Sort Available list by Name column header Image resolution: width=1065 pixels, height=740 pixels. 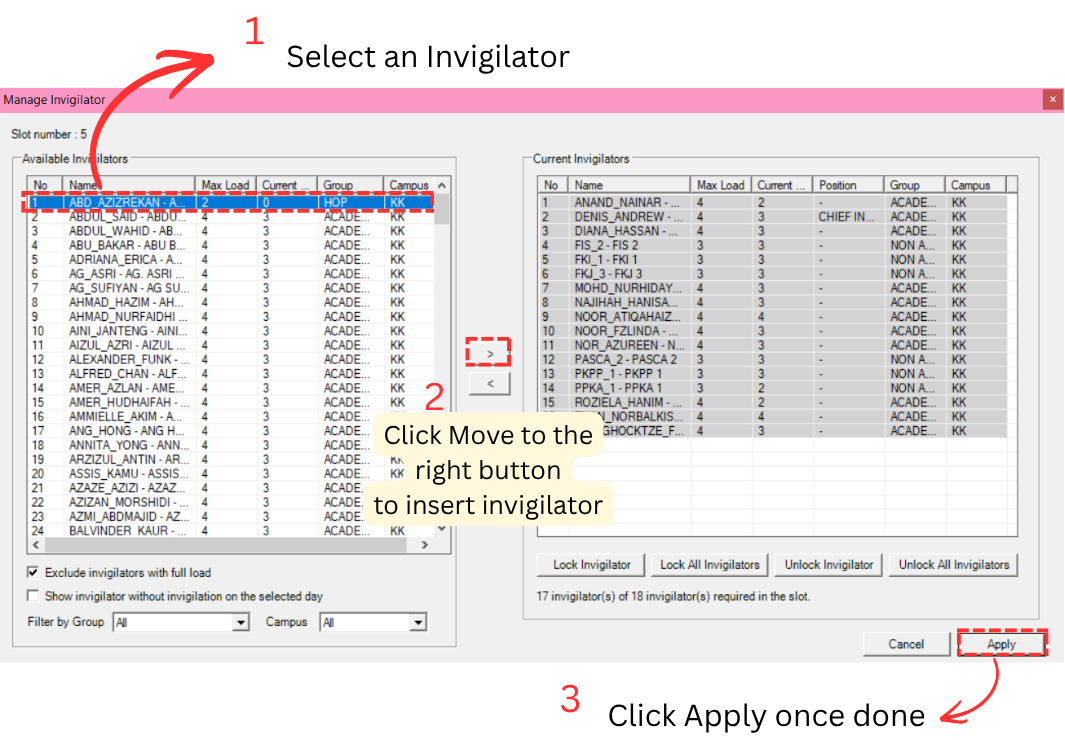129,185
